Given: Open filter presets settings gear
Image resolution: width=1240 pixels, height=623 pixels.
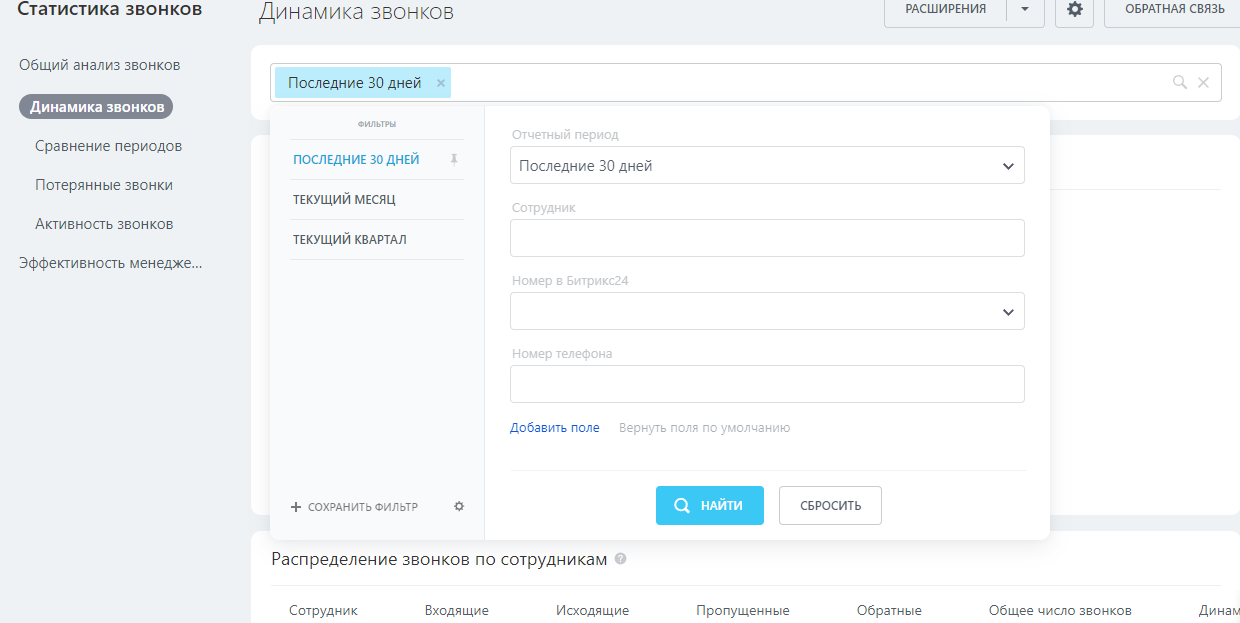Looking at the screenshot, I should [x=459, y=506].
